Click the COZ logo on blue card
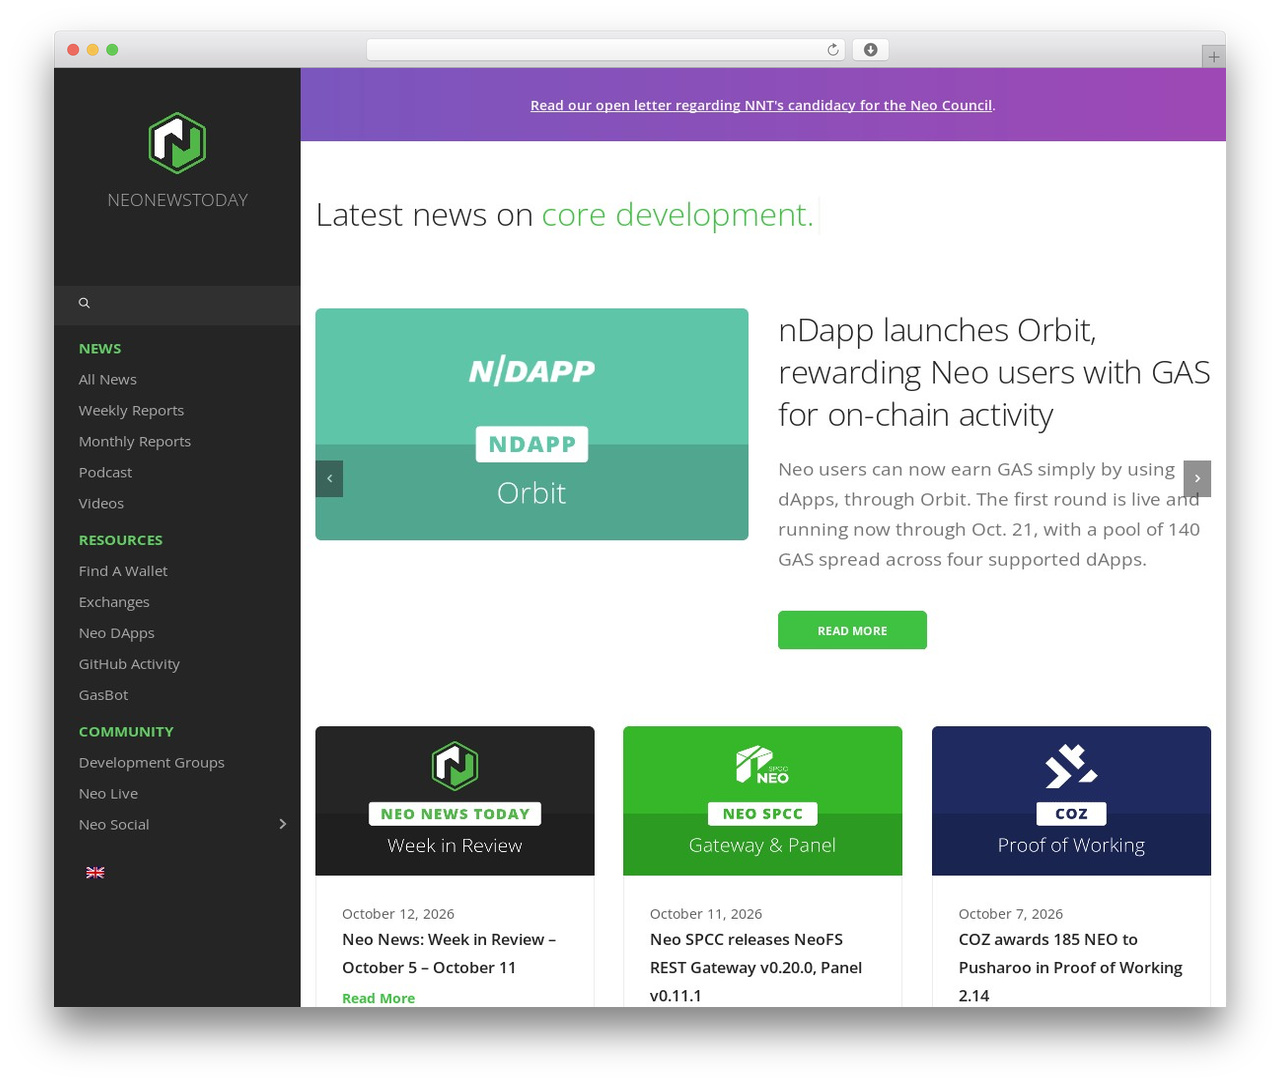Image resolution: width=1280 pixels, height=1084 pixels. coord(1071,766)
